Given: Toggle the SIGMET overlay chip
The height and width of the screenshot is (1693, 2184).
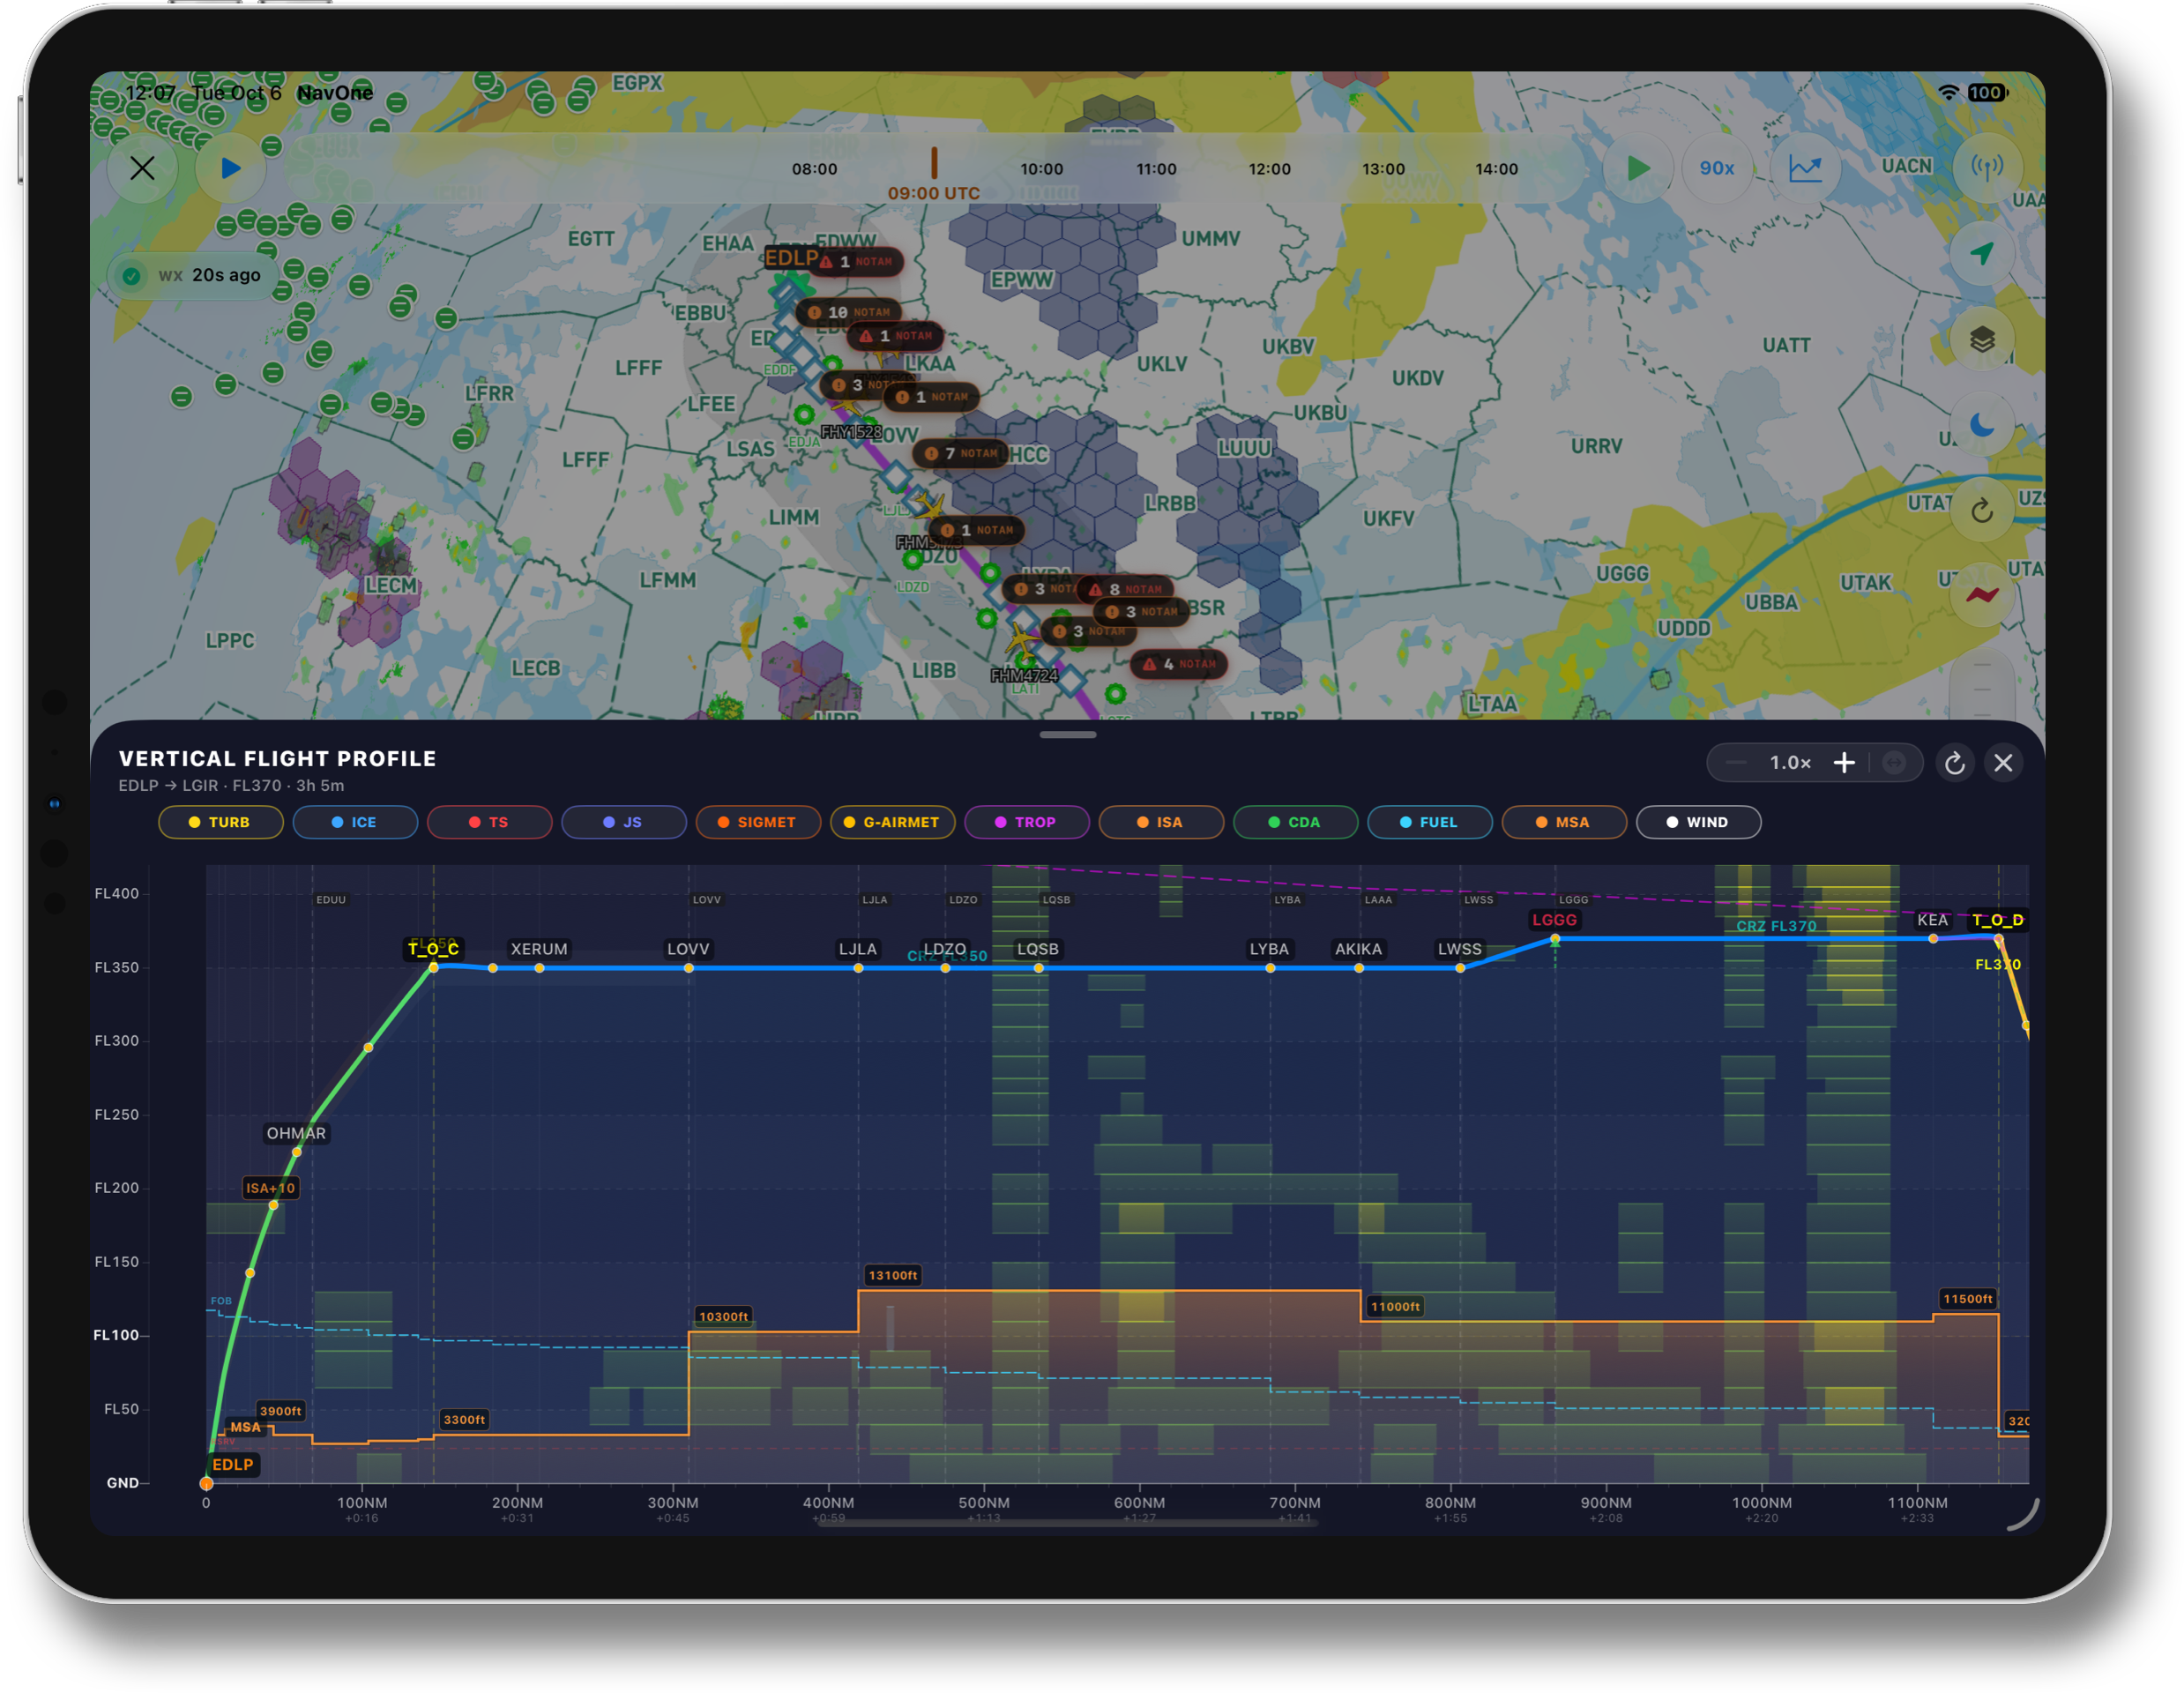Looking at the screenshot, I should [x=758, y=822].
